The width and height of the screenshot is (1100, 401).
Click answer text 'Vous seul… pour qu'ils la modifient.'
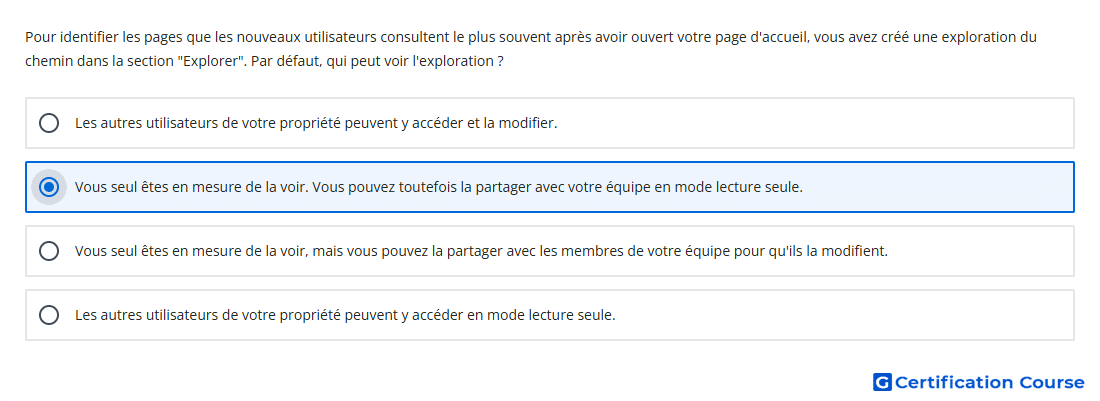[481, 251]
